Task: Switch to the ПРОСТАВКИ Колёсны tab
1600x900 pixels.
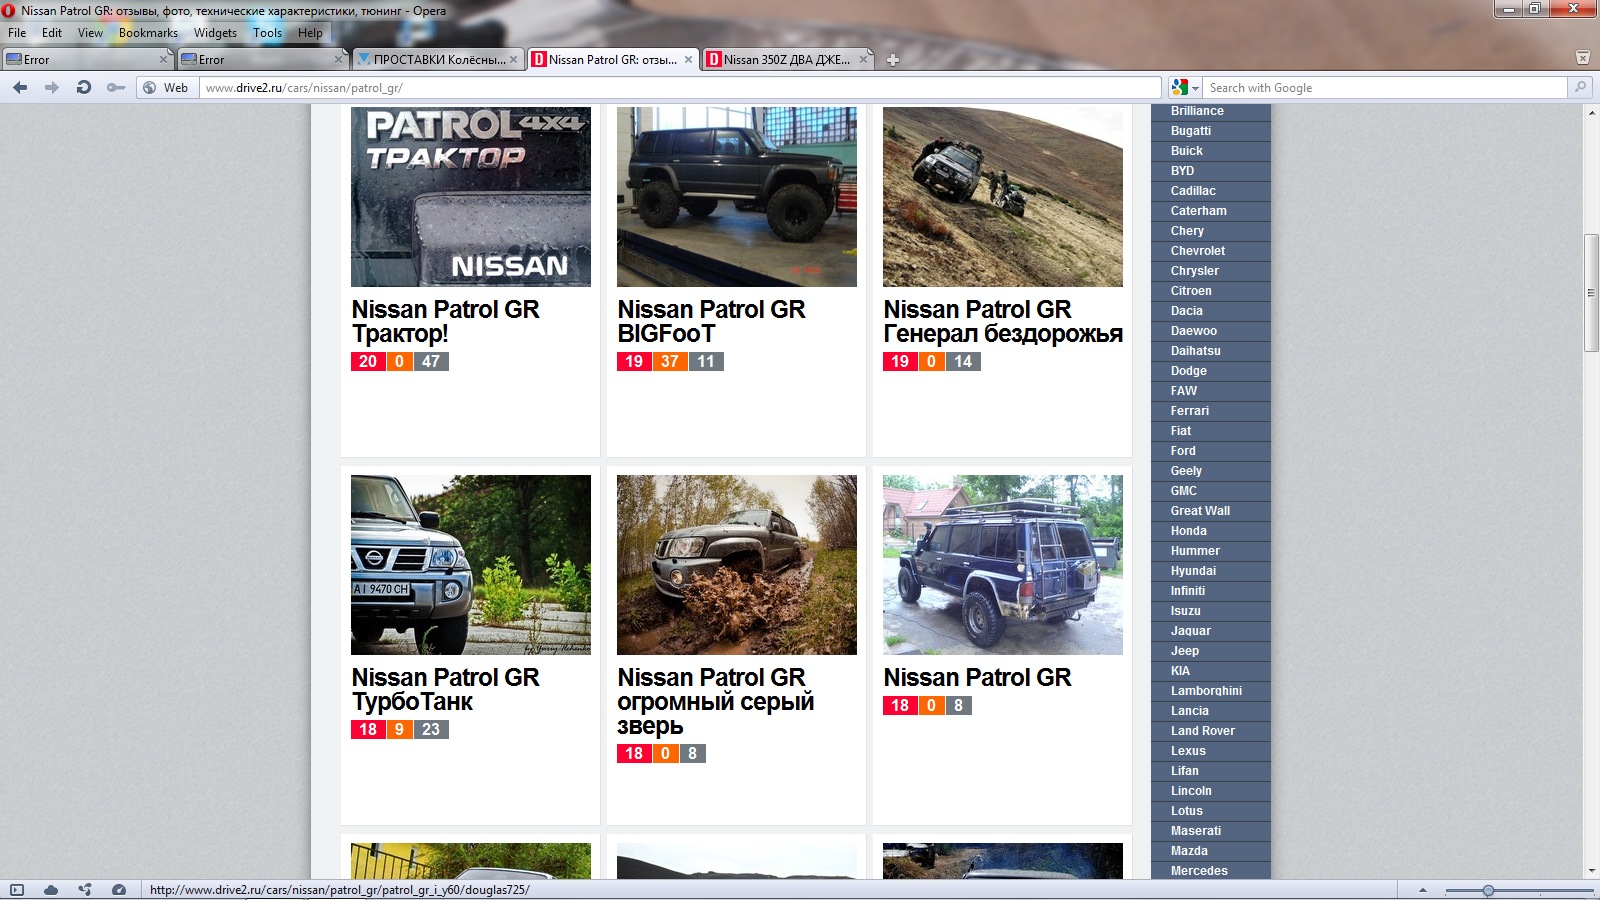Action: pyautogui.click(x=437, y=60)
